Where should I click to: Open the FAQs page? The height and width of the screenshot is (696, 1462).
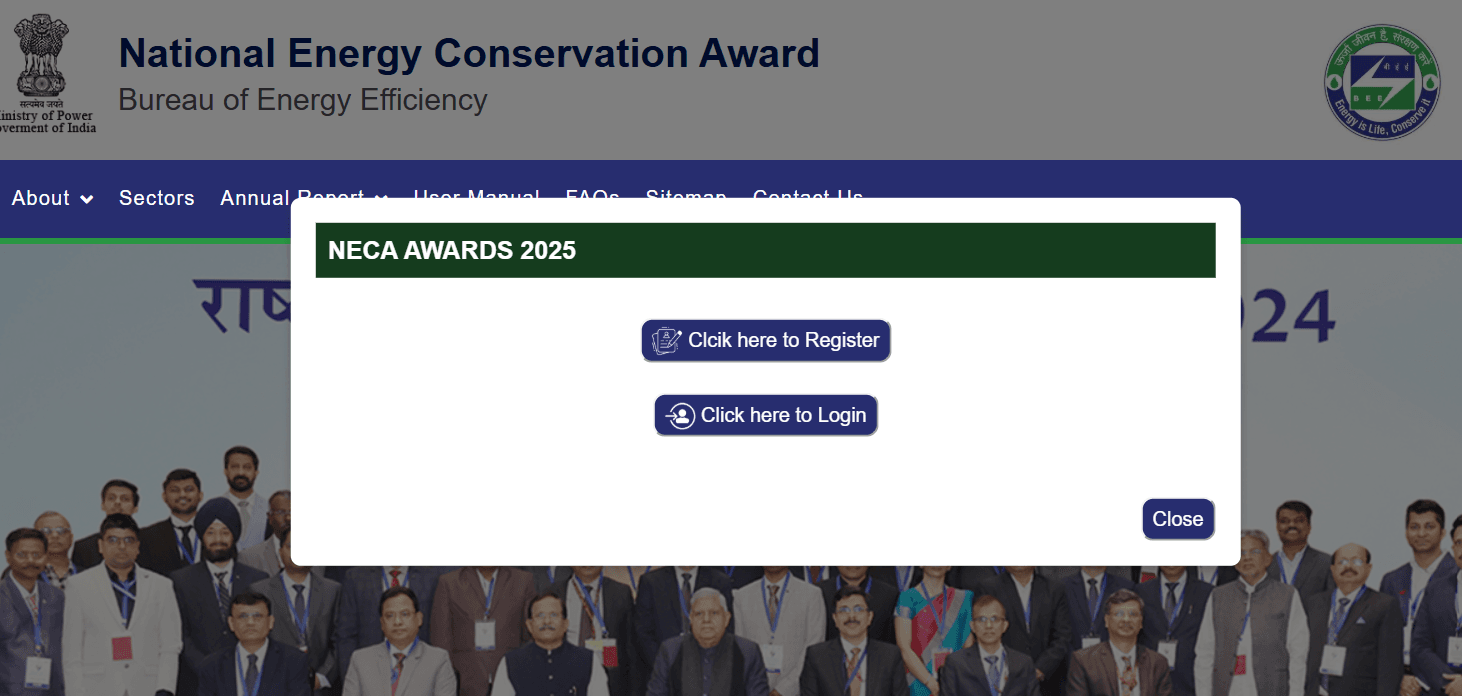click(592, 196)
